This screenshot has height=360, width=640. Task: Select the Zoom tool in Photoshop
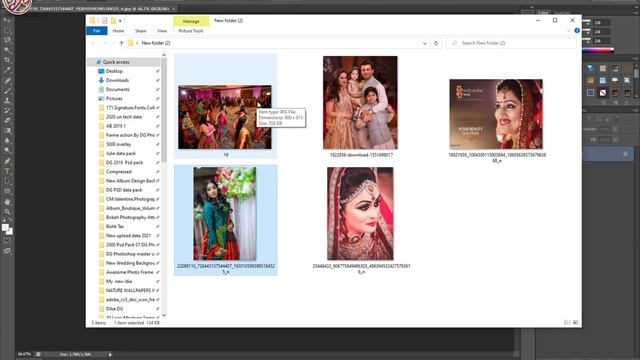7,211
